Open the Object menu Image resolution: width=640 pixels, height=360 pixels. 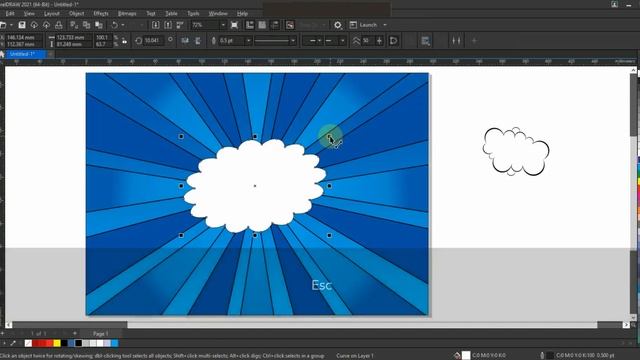76,13
